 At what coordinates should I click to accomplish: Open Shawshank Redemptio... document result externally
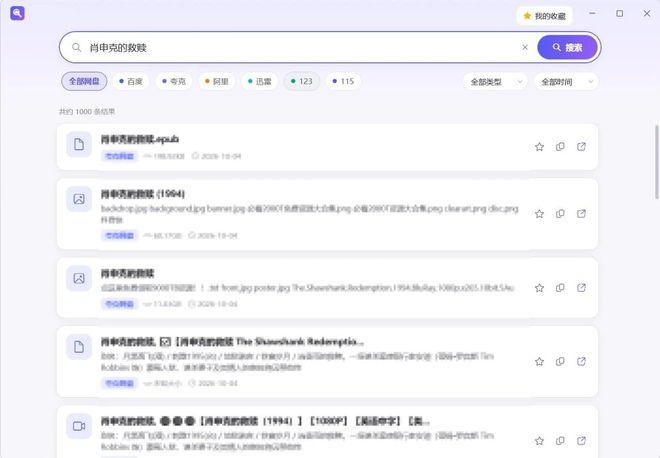(581, 362)
